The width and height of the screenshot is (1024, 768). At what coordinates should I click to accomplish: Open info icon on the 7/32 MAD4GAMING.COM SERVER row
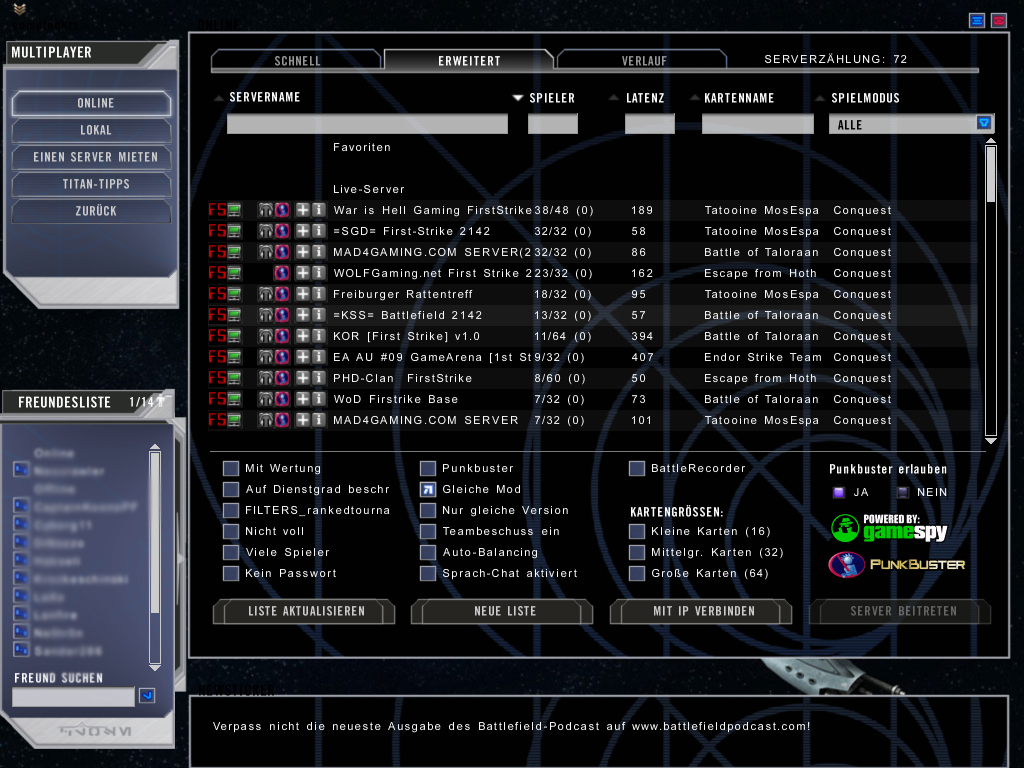point(318,419)
